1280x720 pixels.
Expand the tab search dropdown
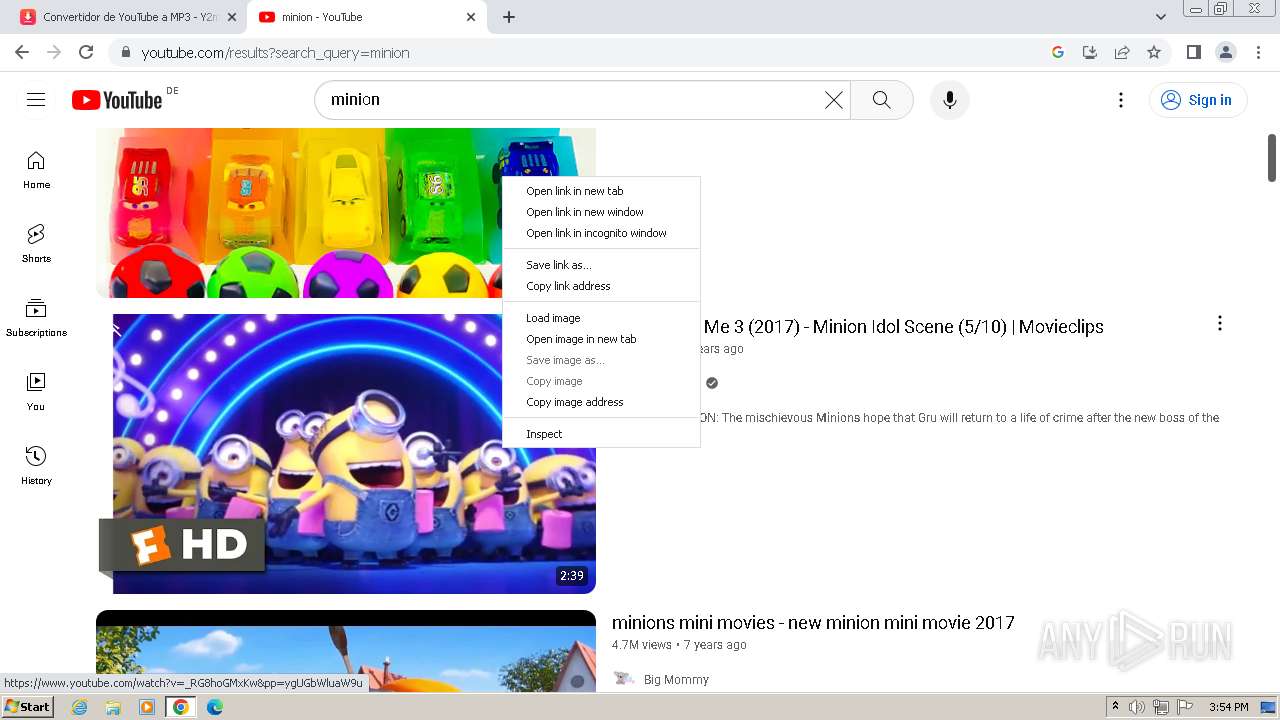tap(1161, 17)
